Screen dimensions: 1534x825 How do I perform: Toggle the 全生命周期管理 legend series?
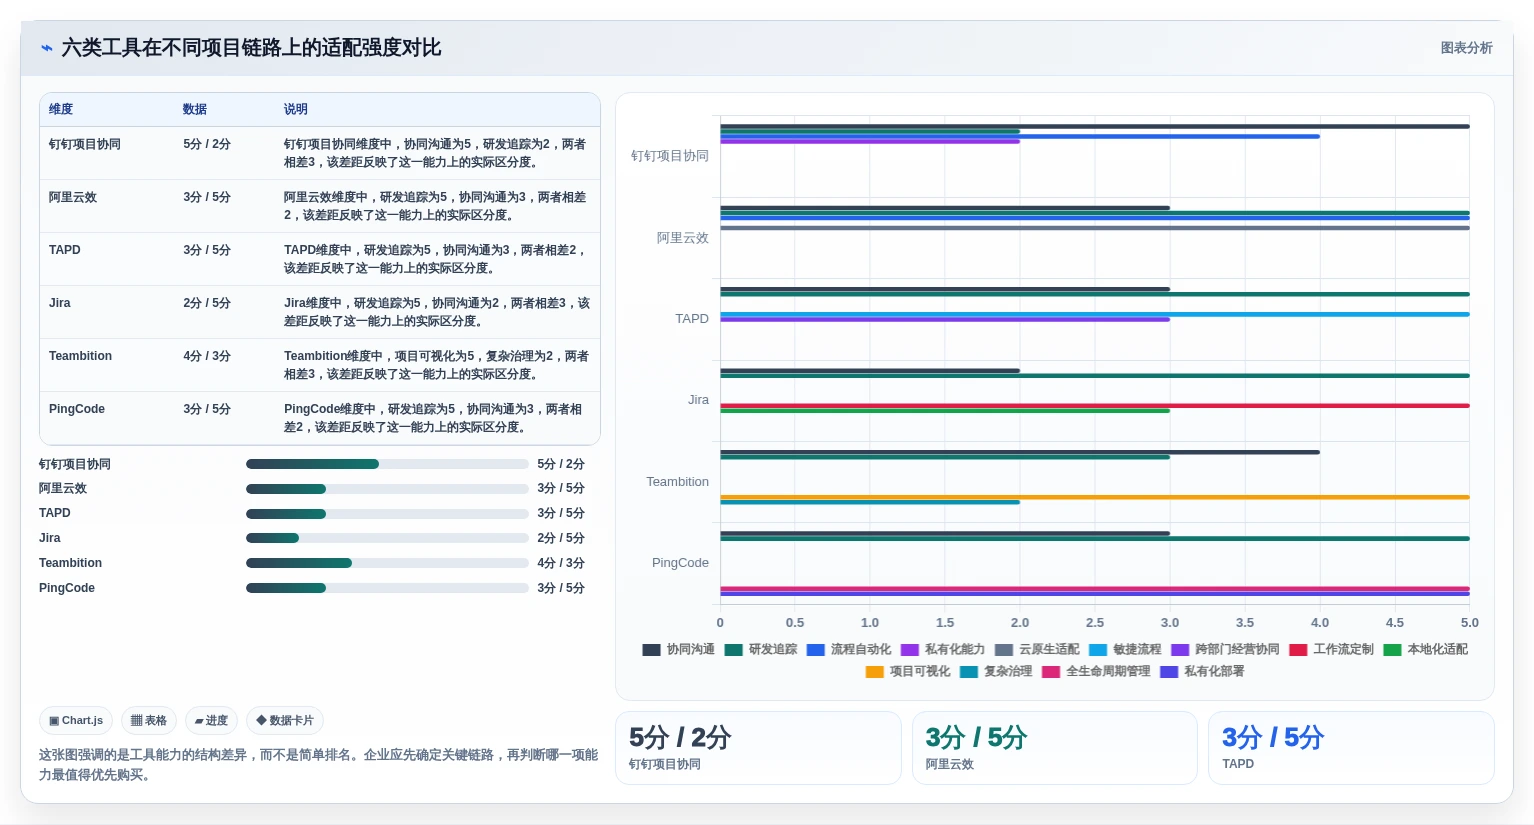(1096, 672)
